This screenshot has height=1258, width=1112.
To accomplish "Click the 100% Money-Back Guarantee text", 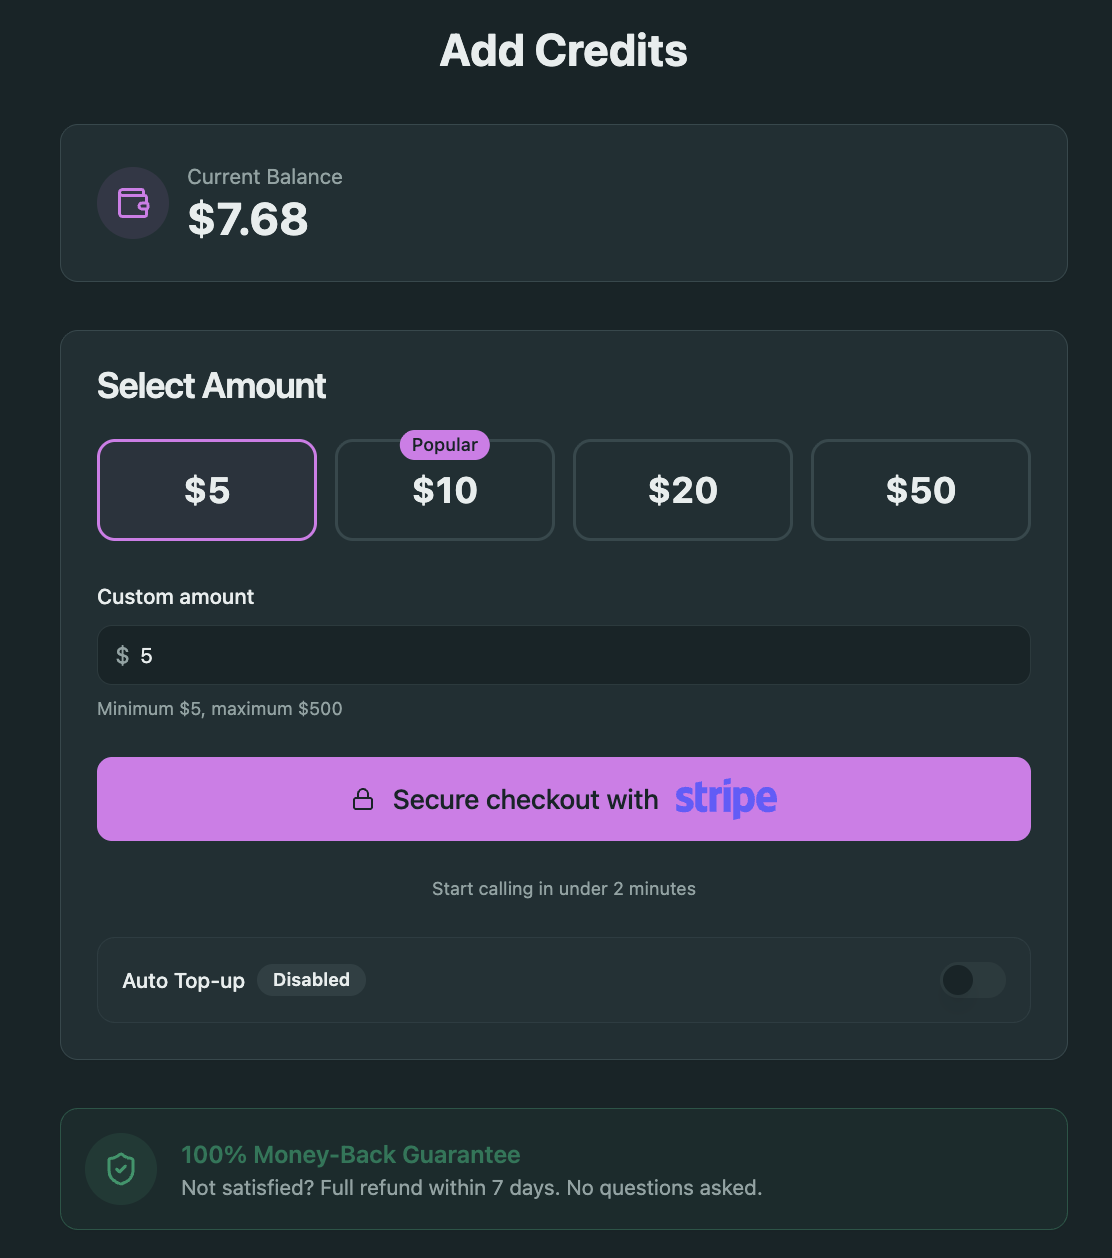I will [350, 1154].
